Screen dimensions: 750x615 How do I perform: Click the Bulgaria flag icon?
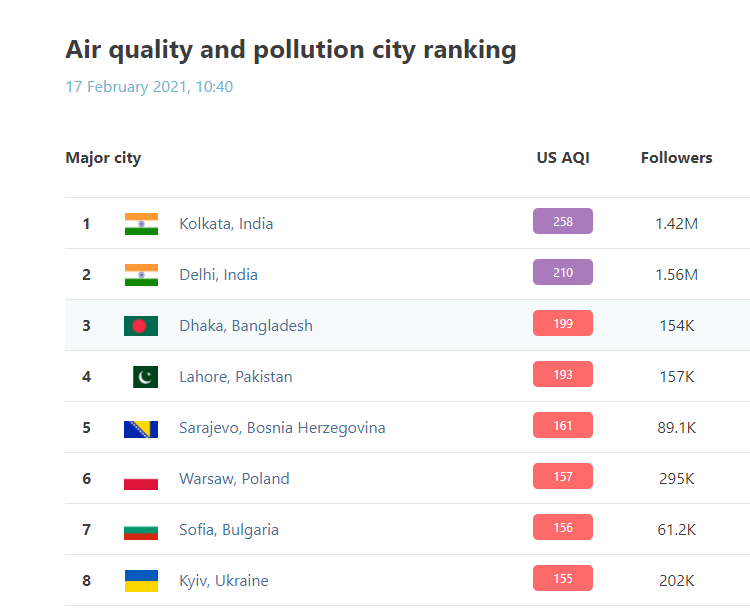141,530
